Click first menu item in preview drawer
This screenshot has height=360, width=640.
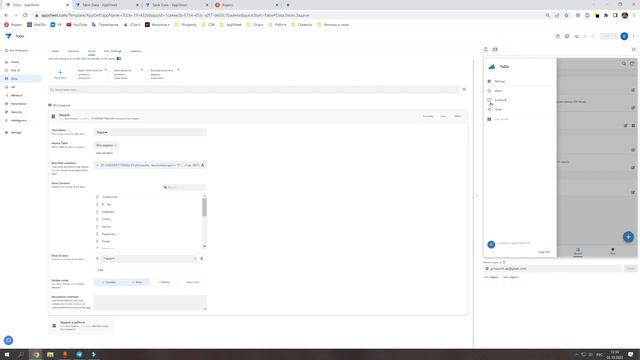point(500,81)
